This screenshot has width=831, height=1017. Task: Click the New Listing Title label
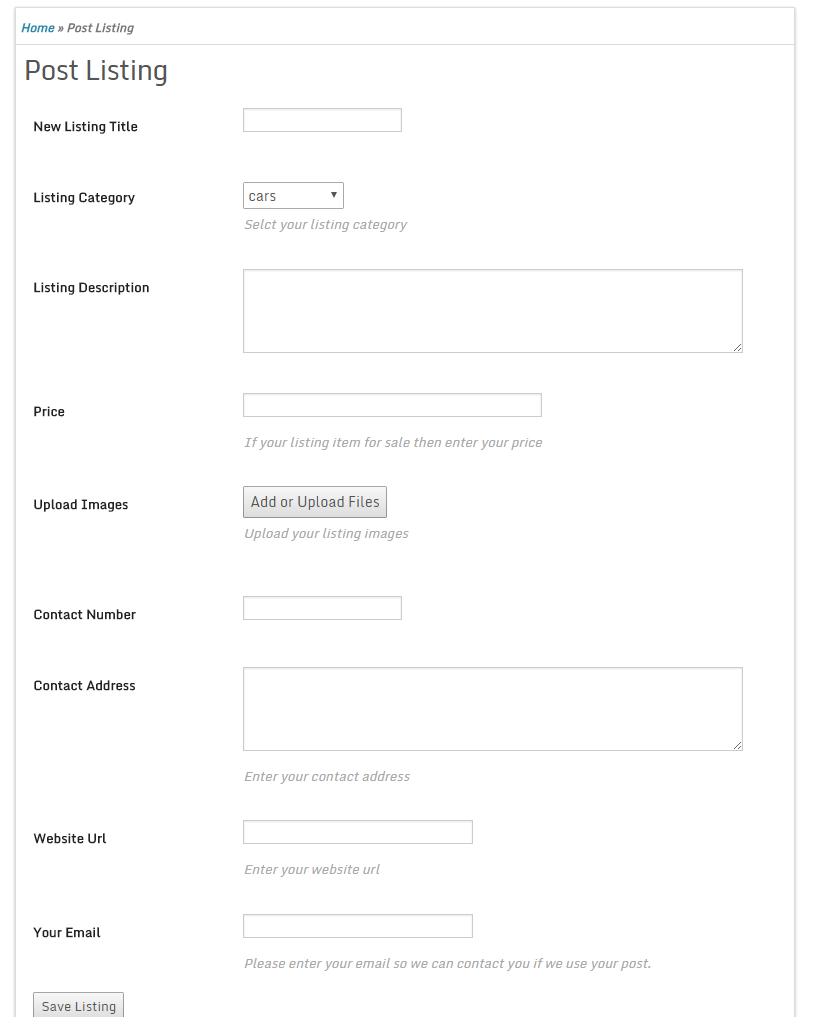85,127
